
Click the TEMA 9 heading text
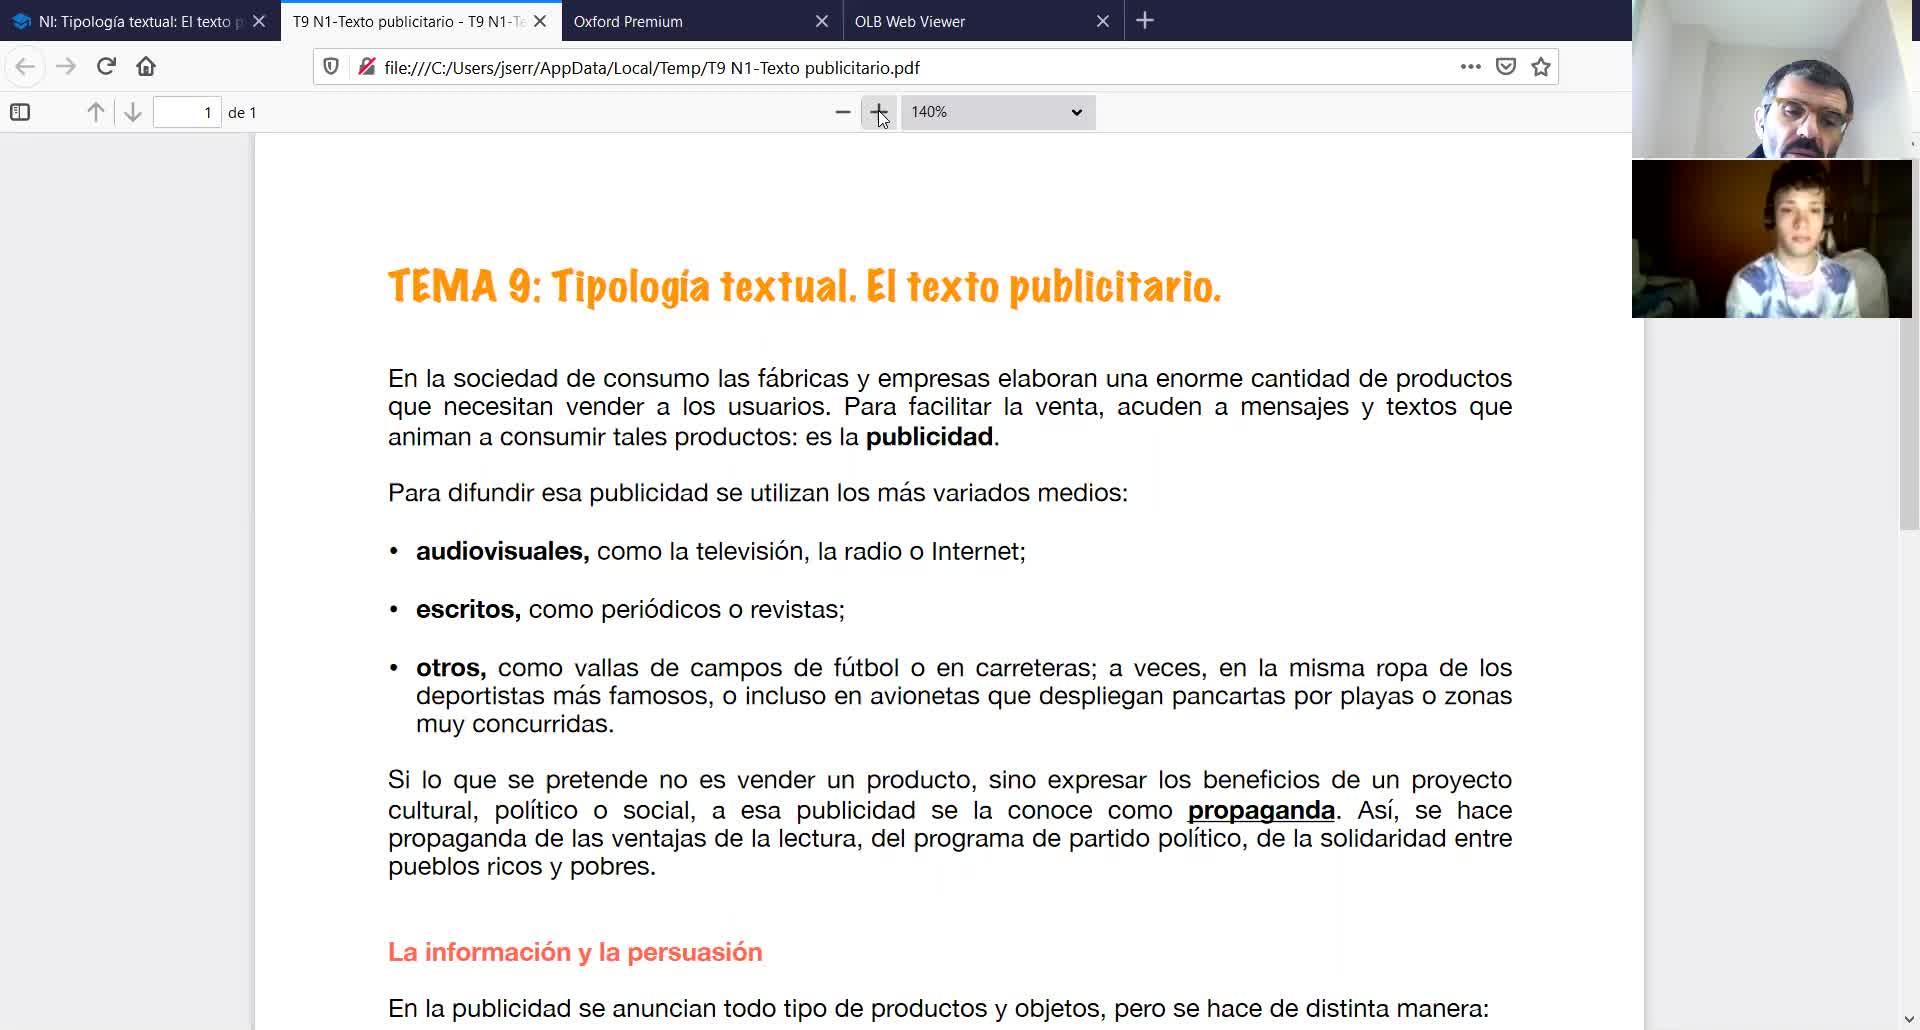(805, 287)
